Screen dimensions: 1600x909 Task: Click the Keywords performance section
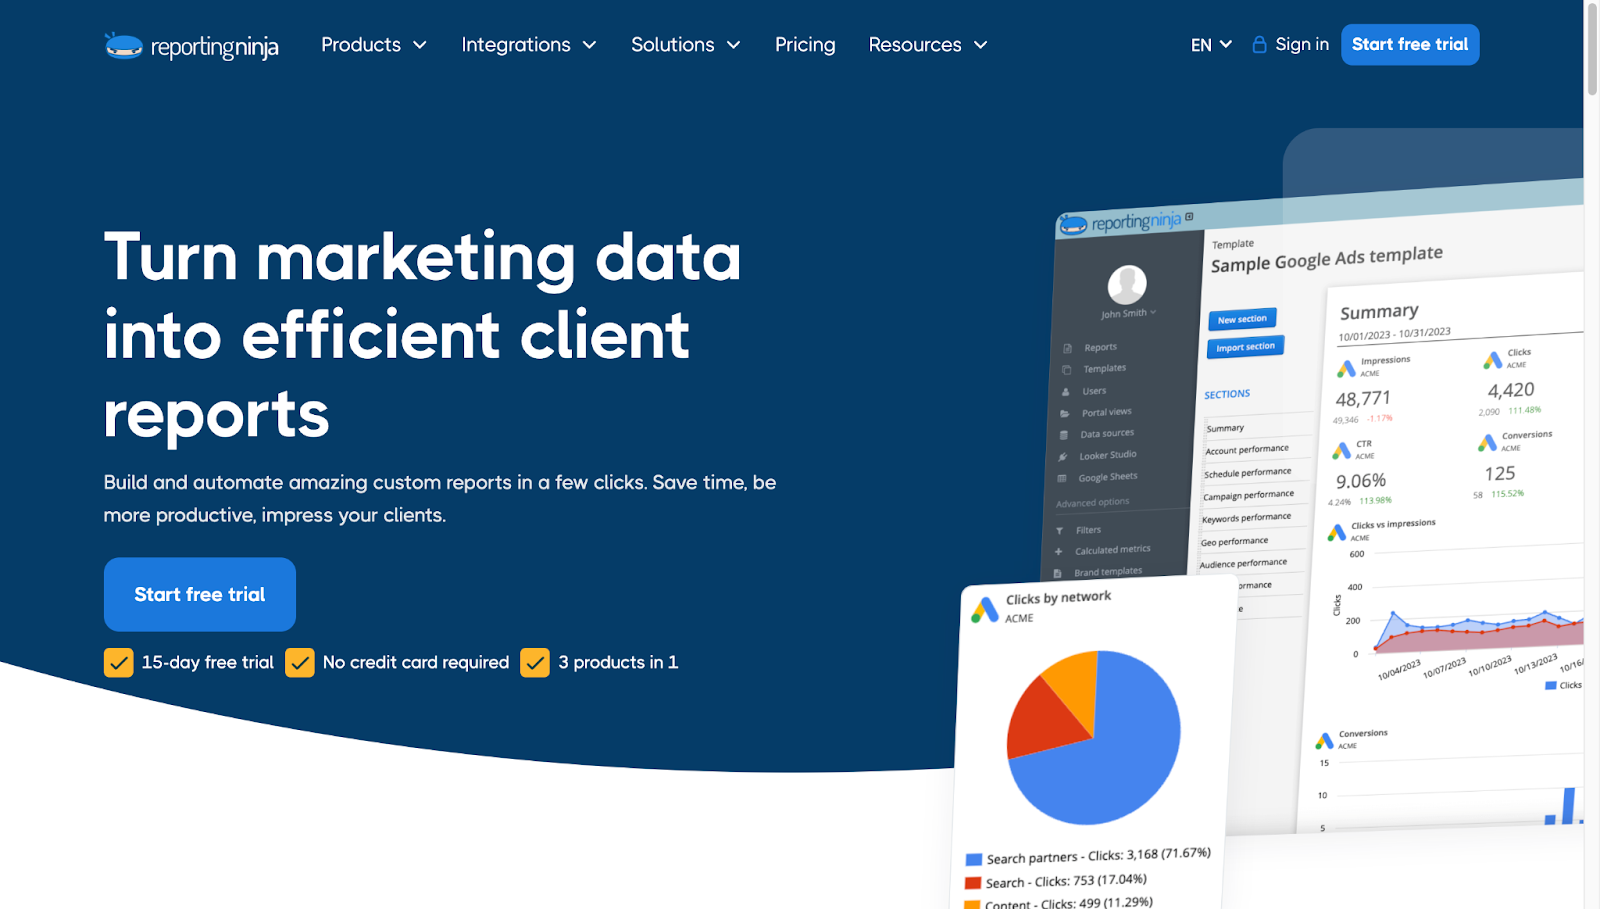(x=1246, y=518)
